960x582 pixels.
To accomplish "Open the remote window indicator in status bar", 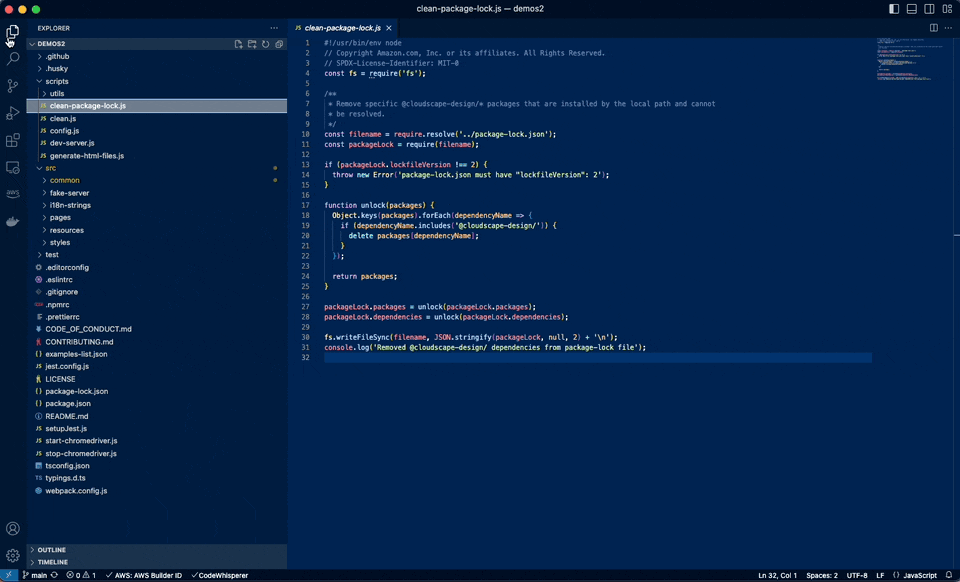I will point(9,575).
